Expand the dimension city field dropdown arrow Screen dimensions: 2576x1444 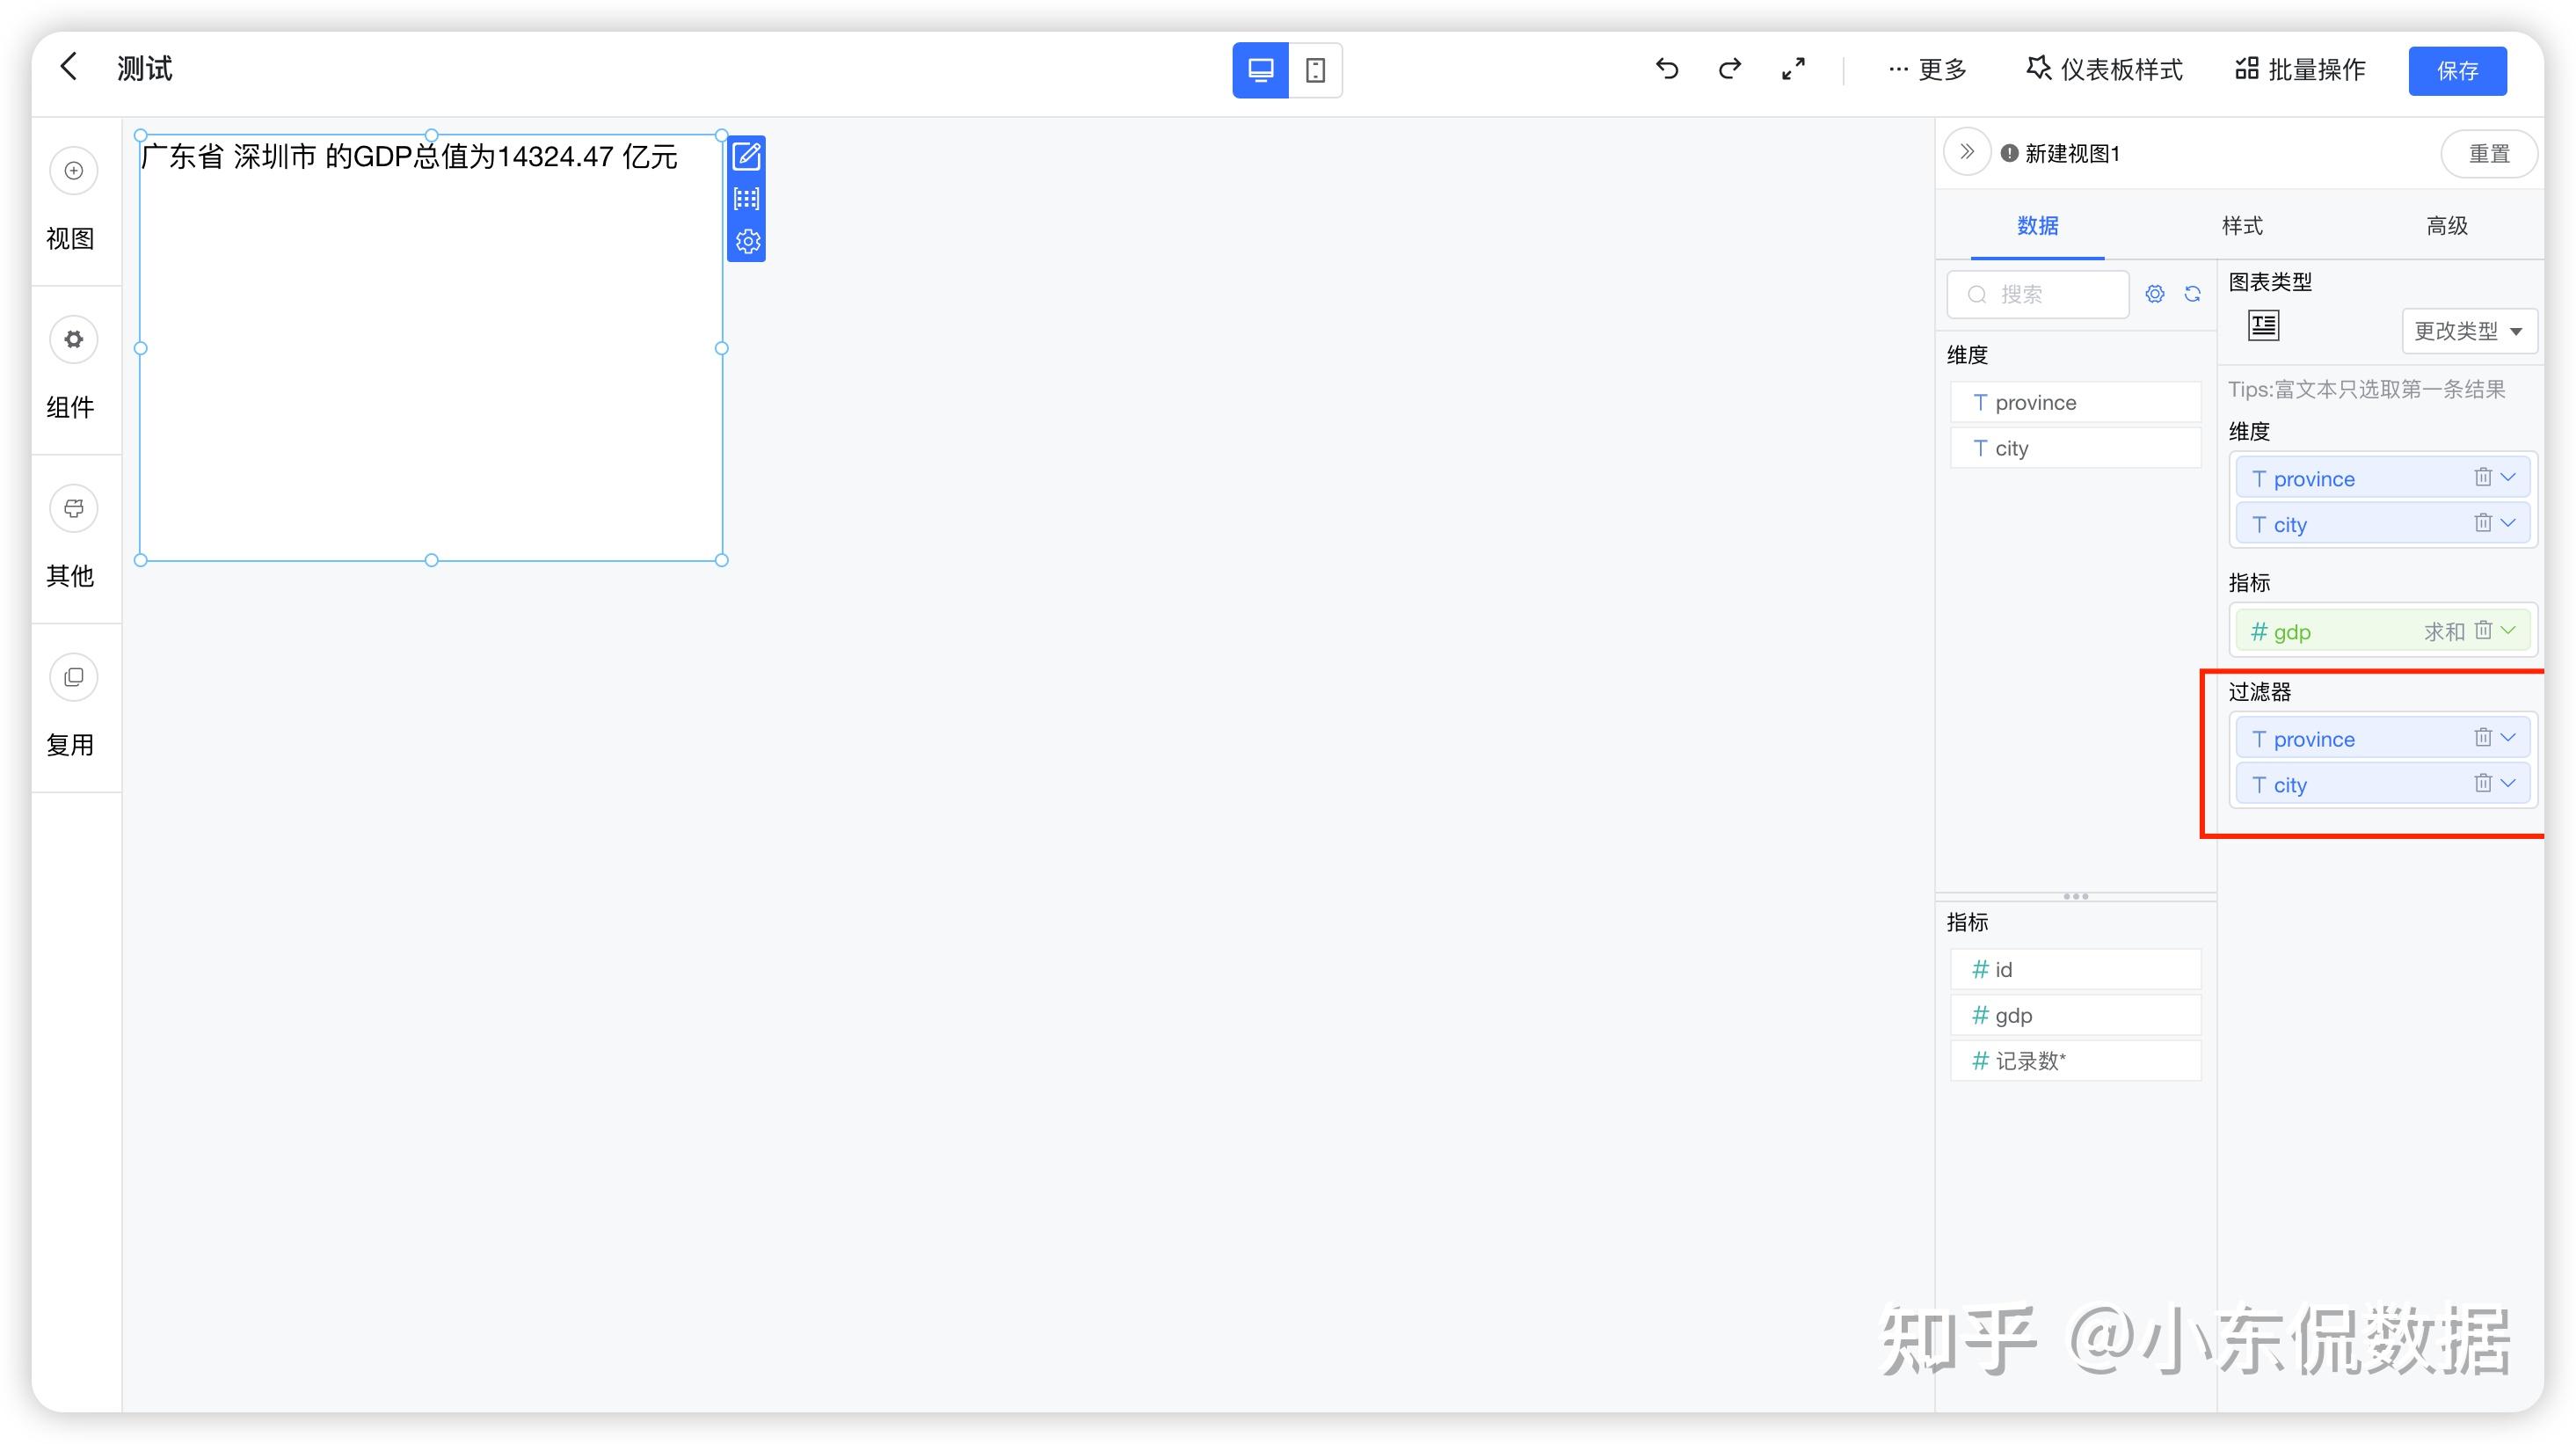tap(2508, 523)
